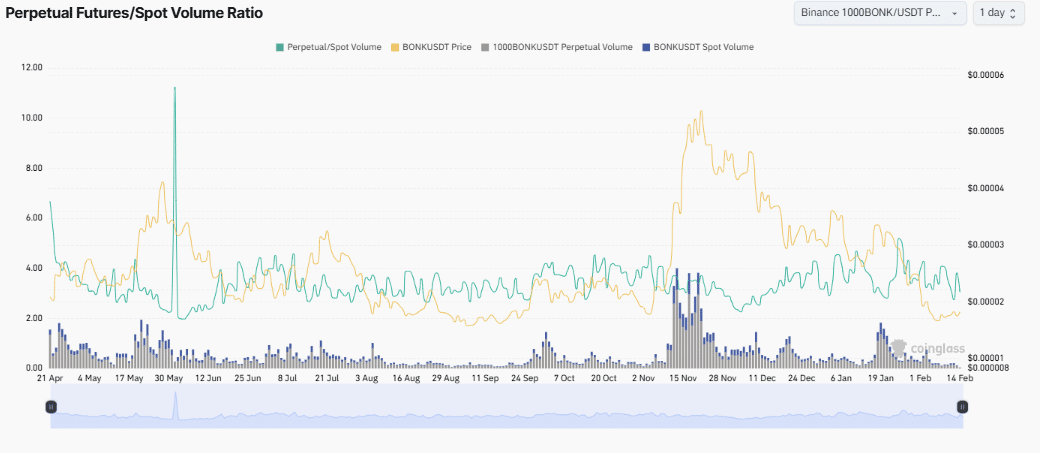1040x453 pixels.
Task: Click the right range slider handle
Action: [x=962, y=406]
